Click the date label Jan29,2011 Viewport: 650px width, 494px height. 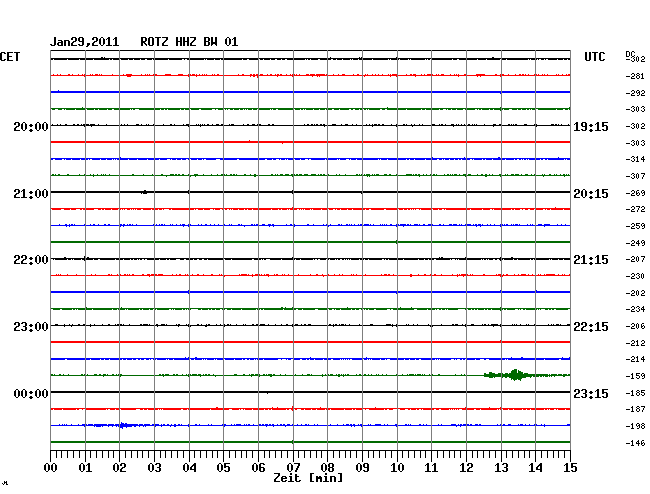tap(85, 42)
